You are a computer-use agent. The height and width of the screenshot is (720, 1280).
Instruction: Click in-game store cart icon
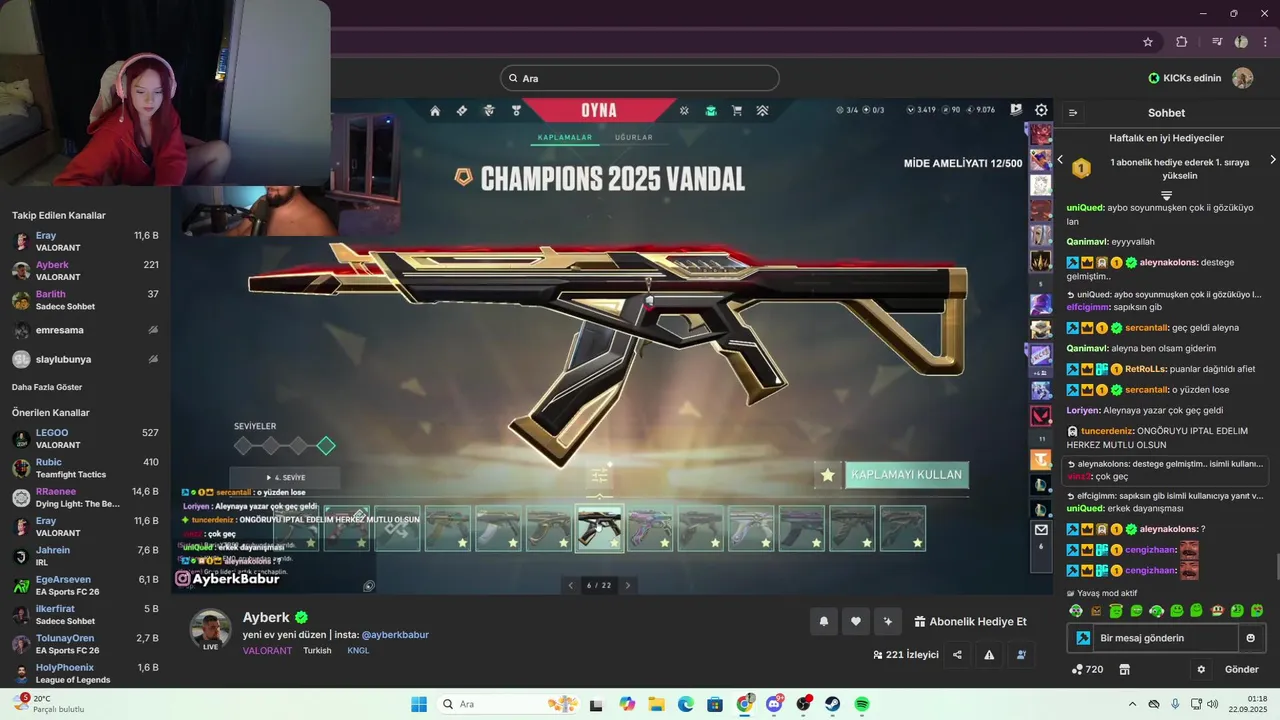pos(737,111)
